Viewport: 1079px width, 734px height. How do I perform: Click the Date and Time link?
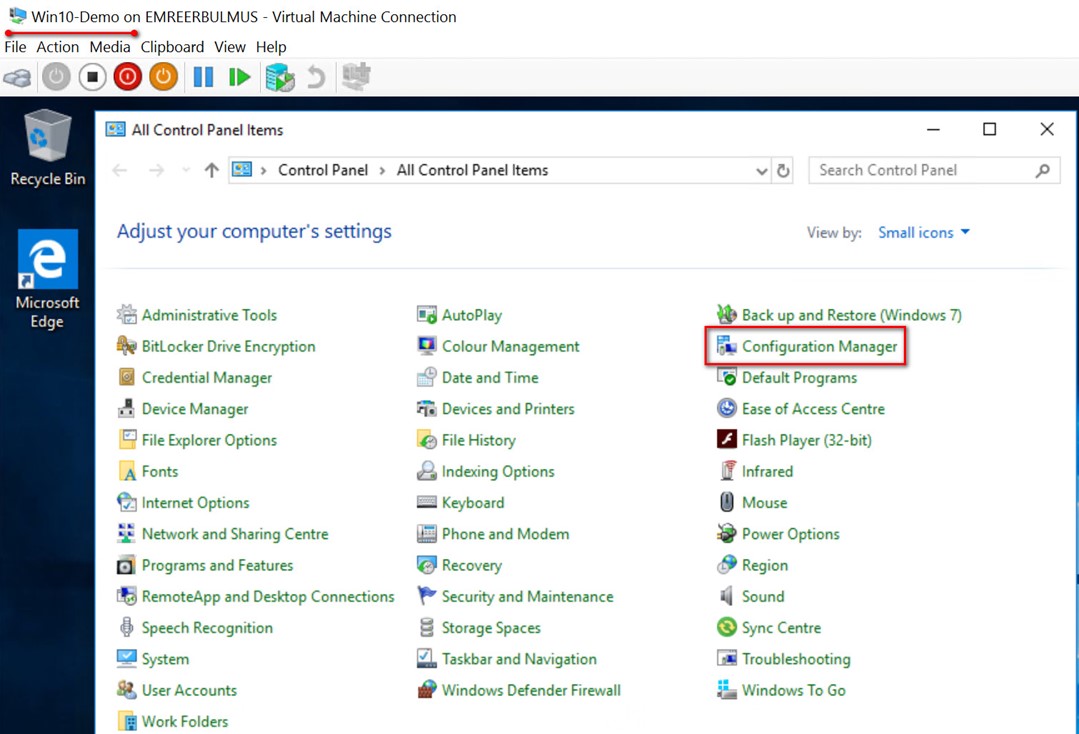coord(490,378)
